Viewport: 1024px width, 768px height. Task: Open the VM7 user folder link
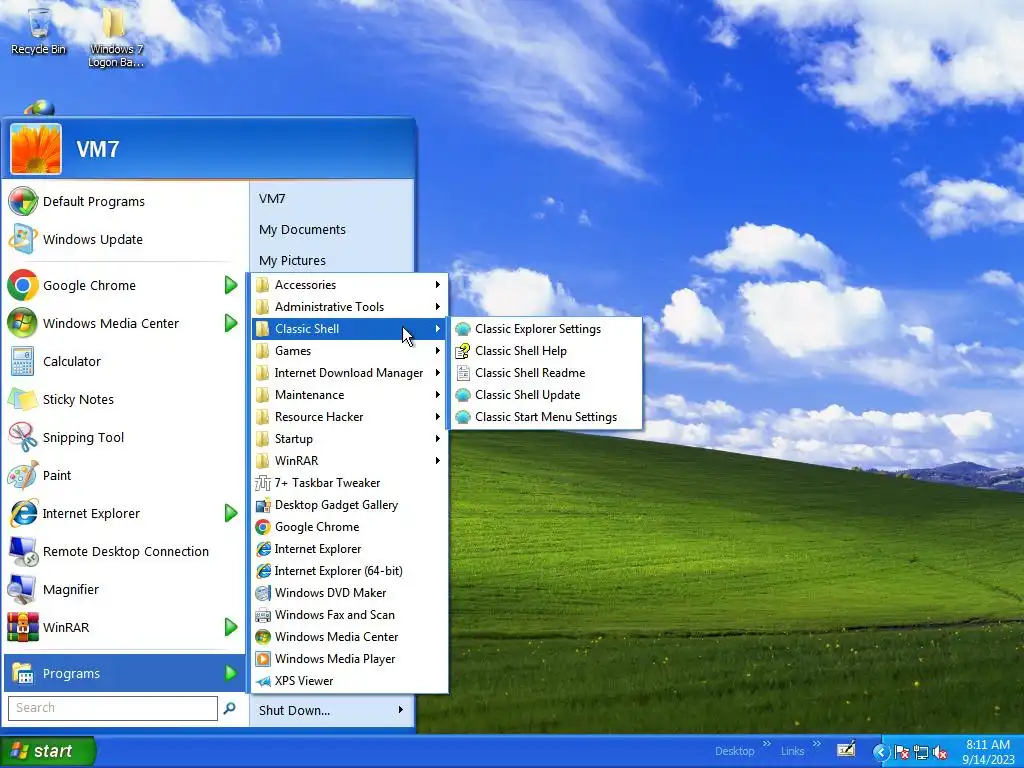(332, 199)
